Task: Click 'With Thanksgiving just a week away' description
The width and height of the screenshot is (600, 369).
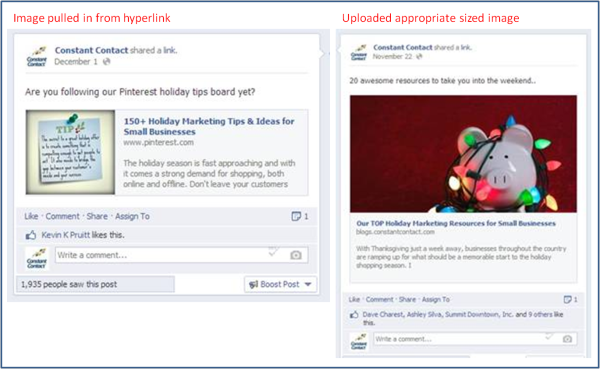Action: (461, 257)
